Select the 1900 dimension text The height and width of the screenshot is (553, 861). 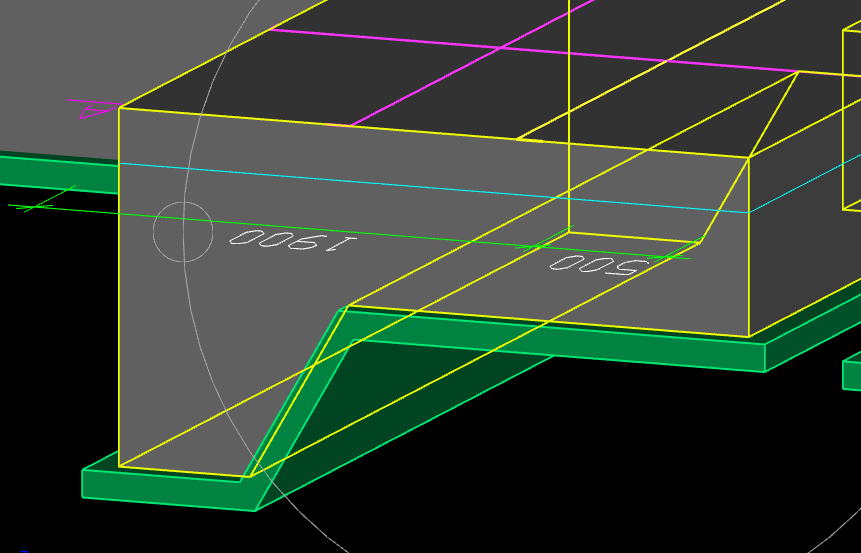click(x=293, y=241)
